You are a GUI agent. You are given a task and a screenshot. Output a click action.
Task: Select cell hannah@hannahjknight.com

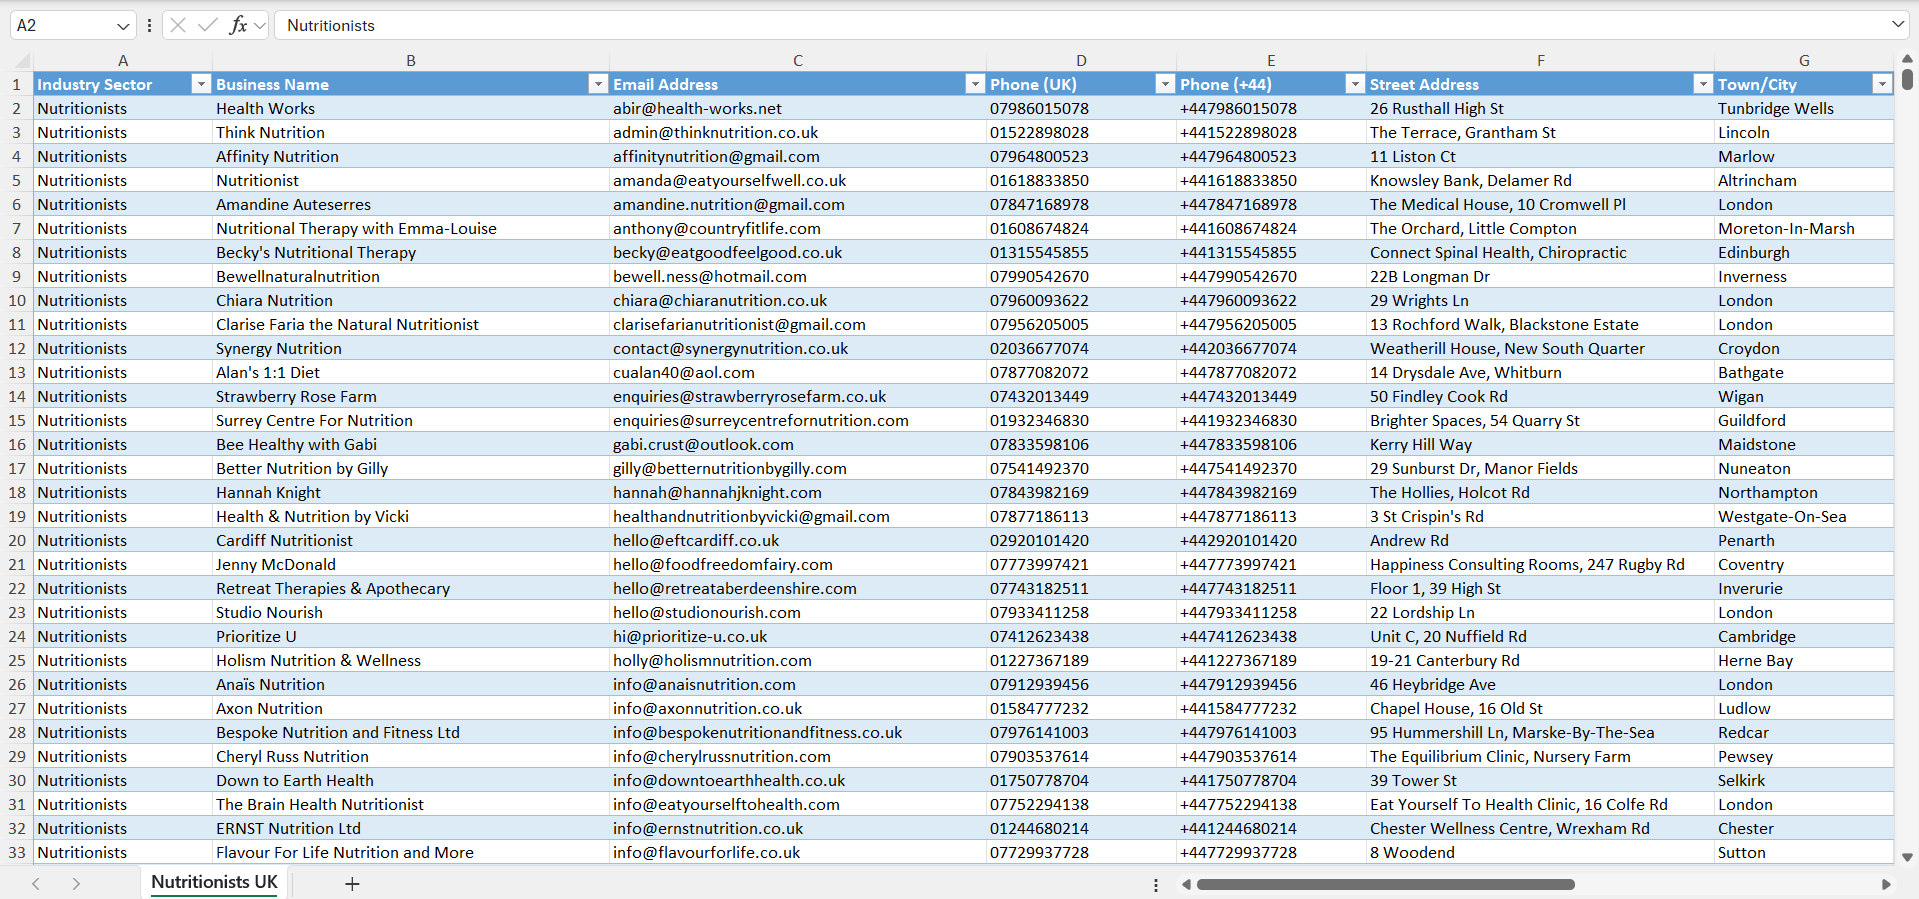click(x=798, y=492)
